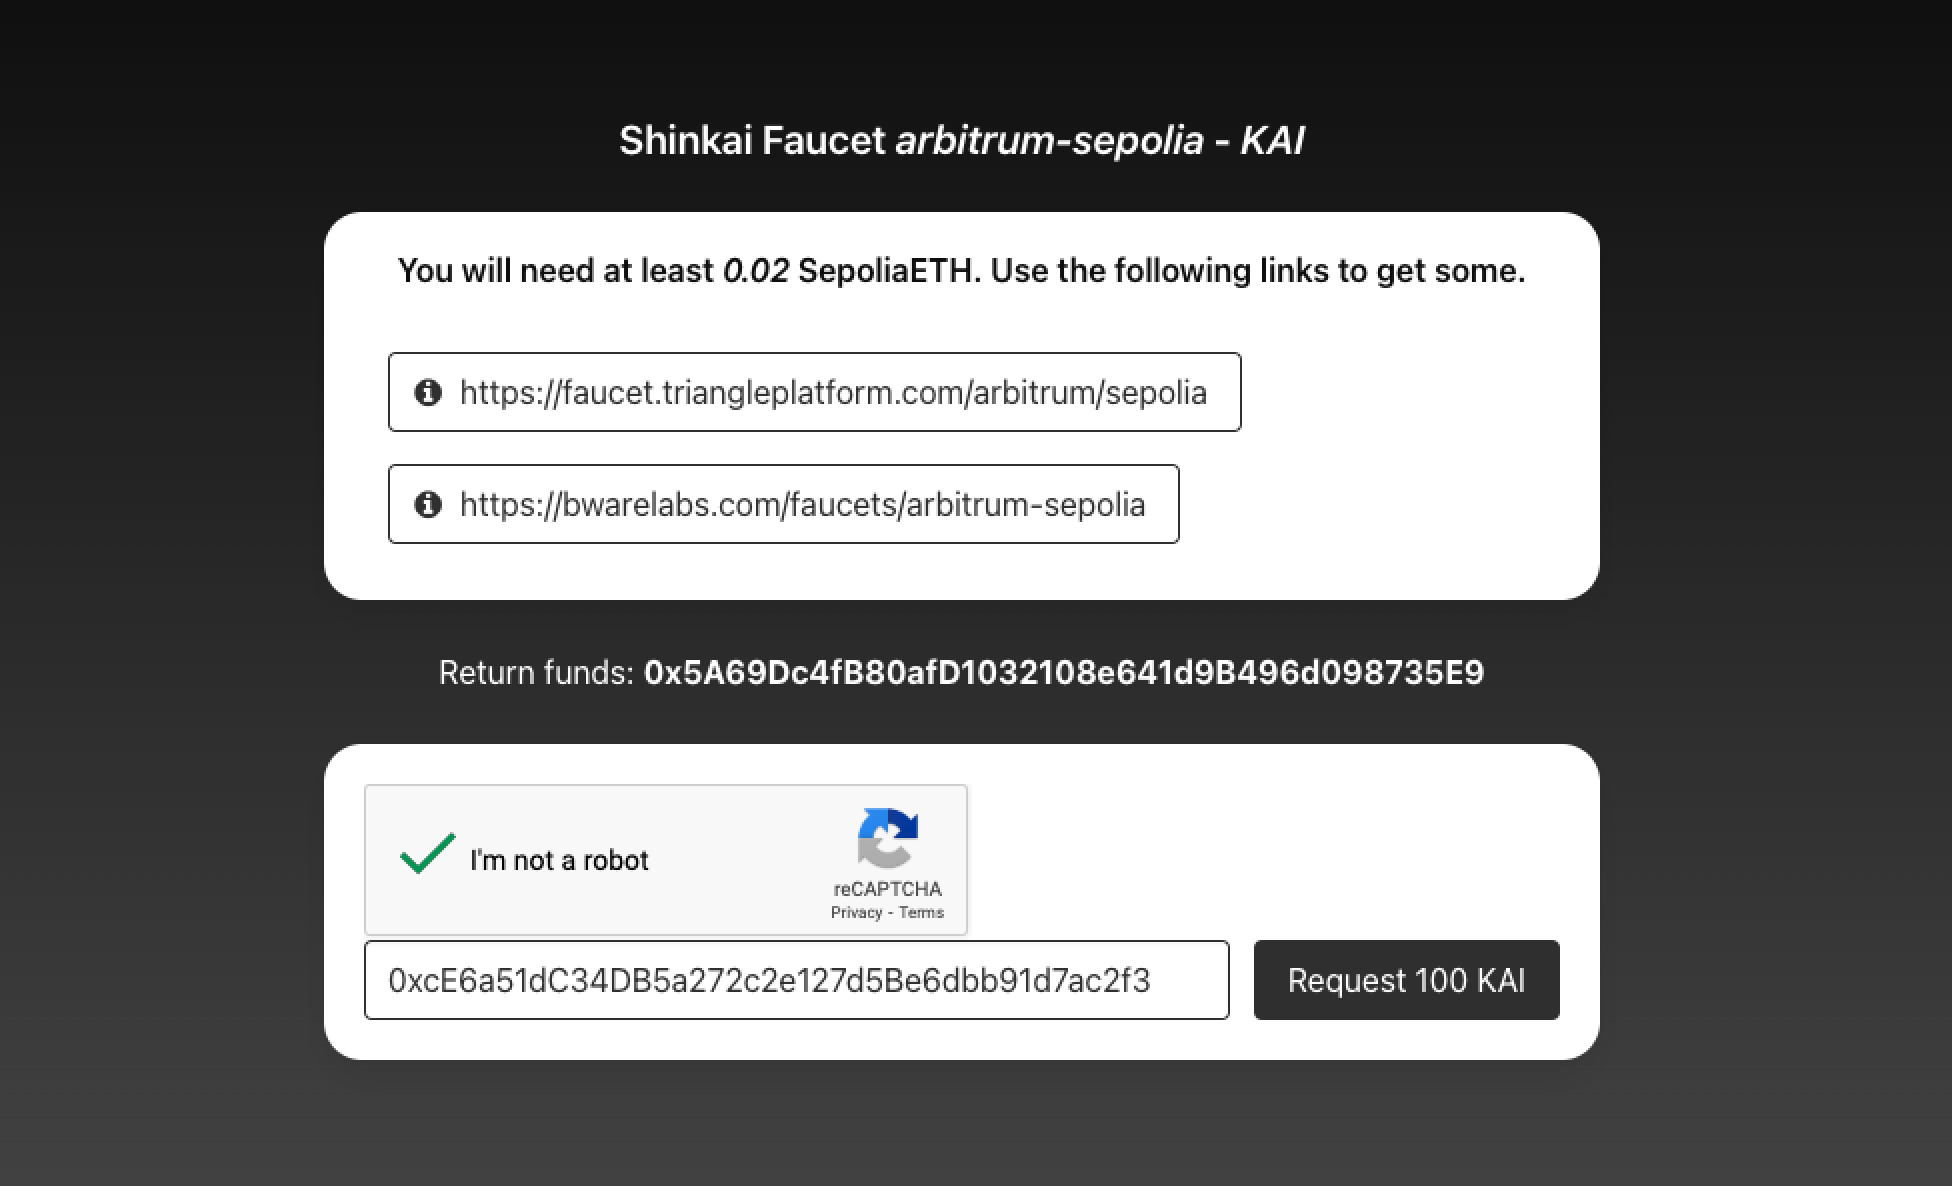Click the reCAPTCHA 'Terms' link
Image resolution: width=1952 pixels, height=1186 pixels.
click(x=922, y=911)
